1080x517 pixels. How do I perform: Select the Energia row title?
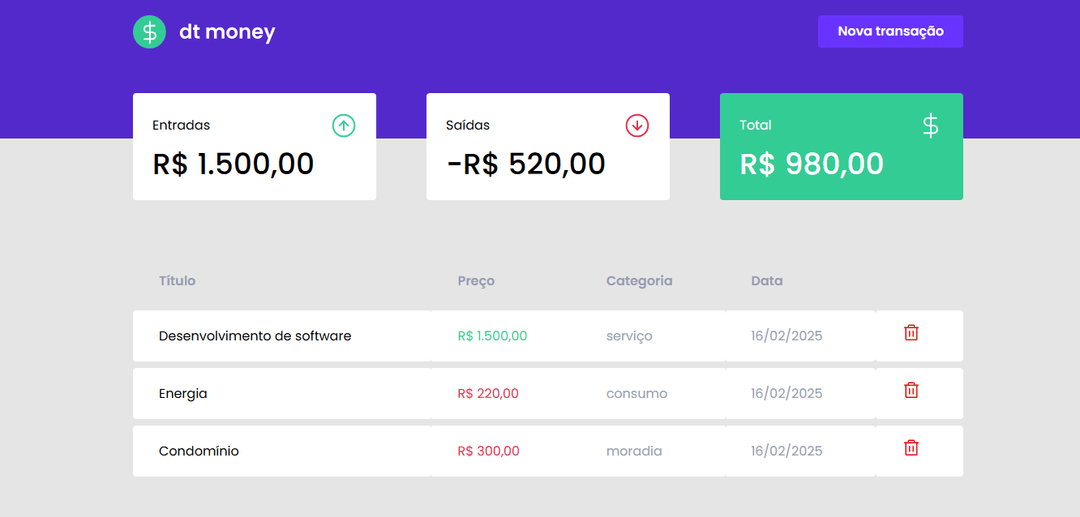coord(183,394)
